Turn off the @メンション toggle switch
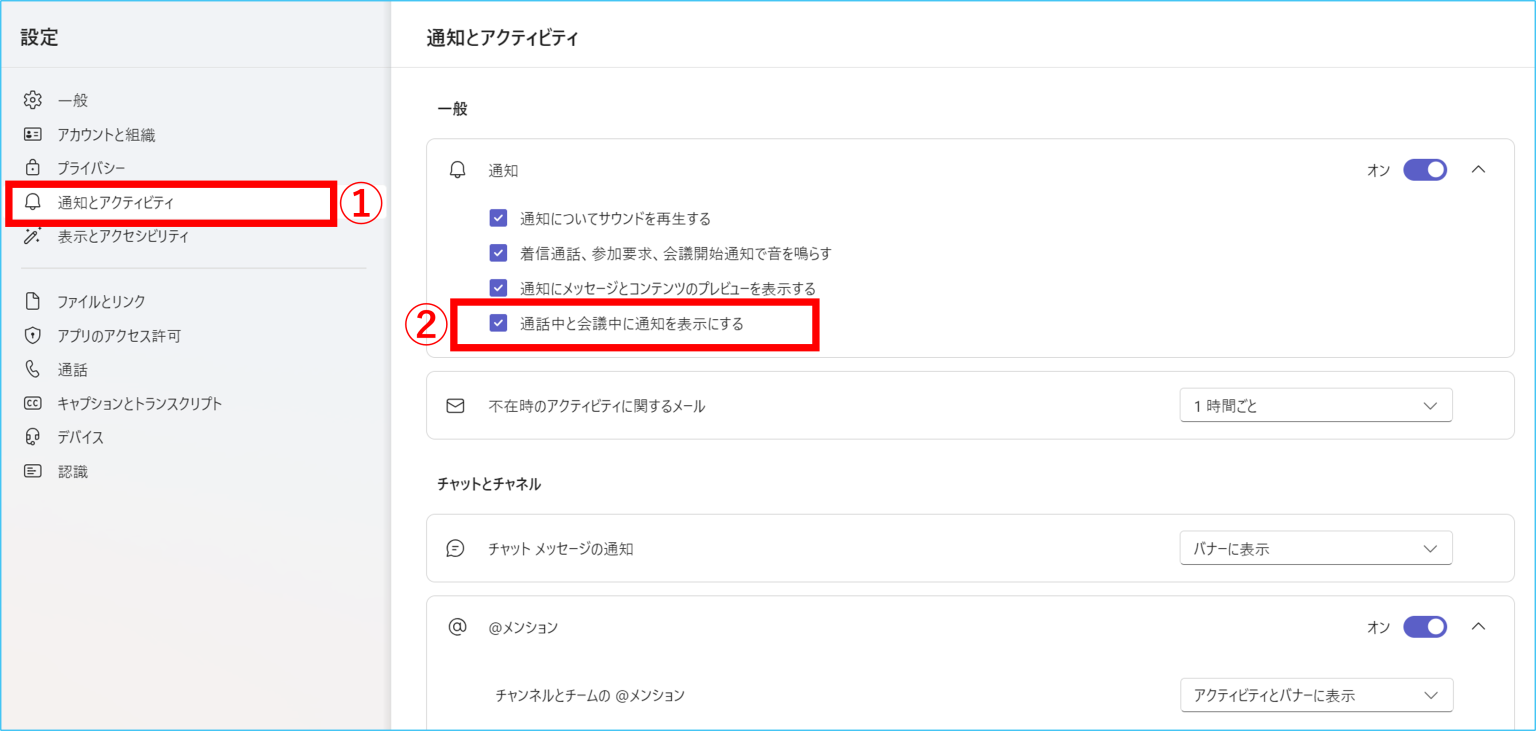 point(1425,627)
